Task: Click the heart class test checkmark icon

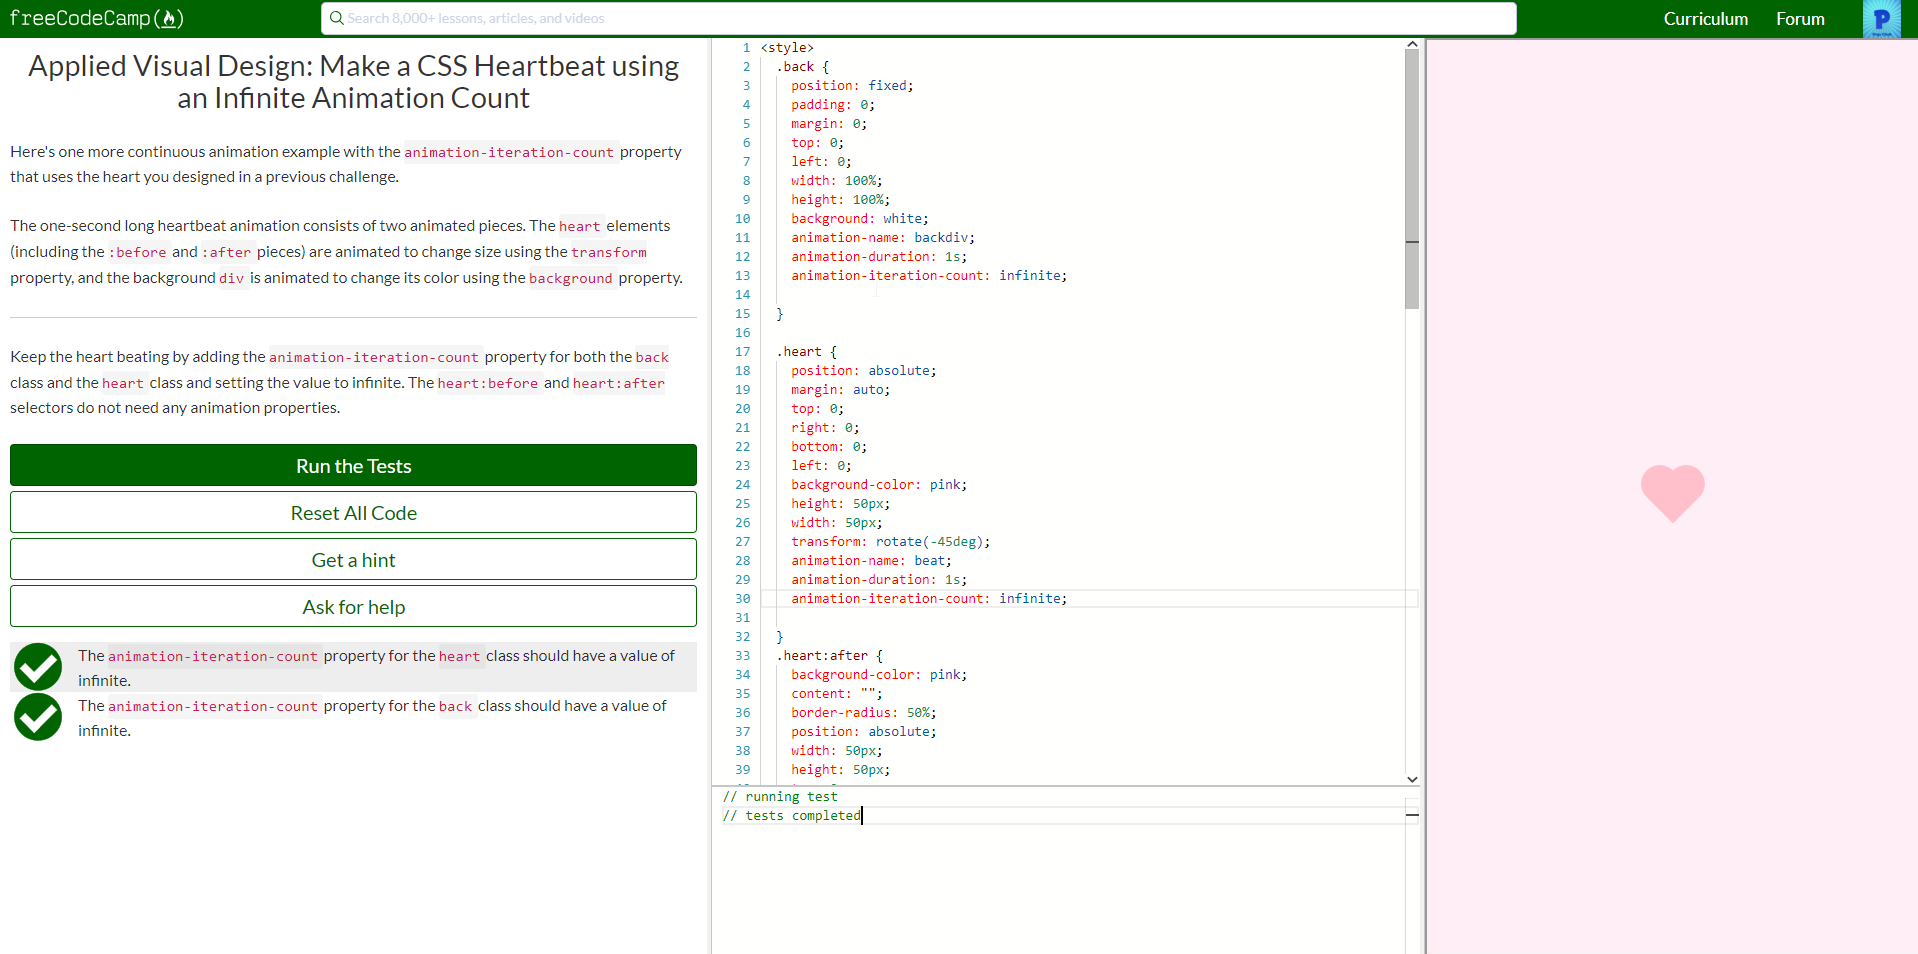Action: [38, 667]
